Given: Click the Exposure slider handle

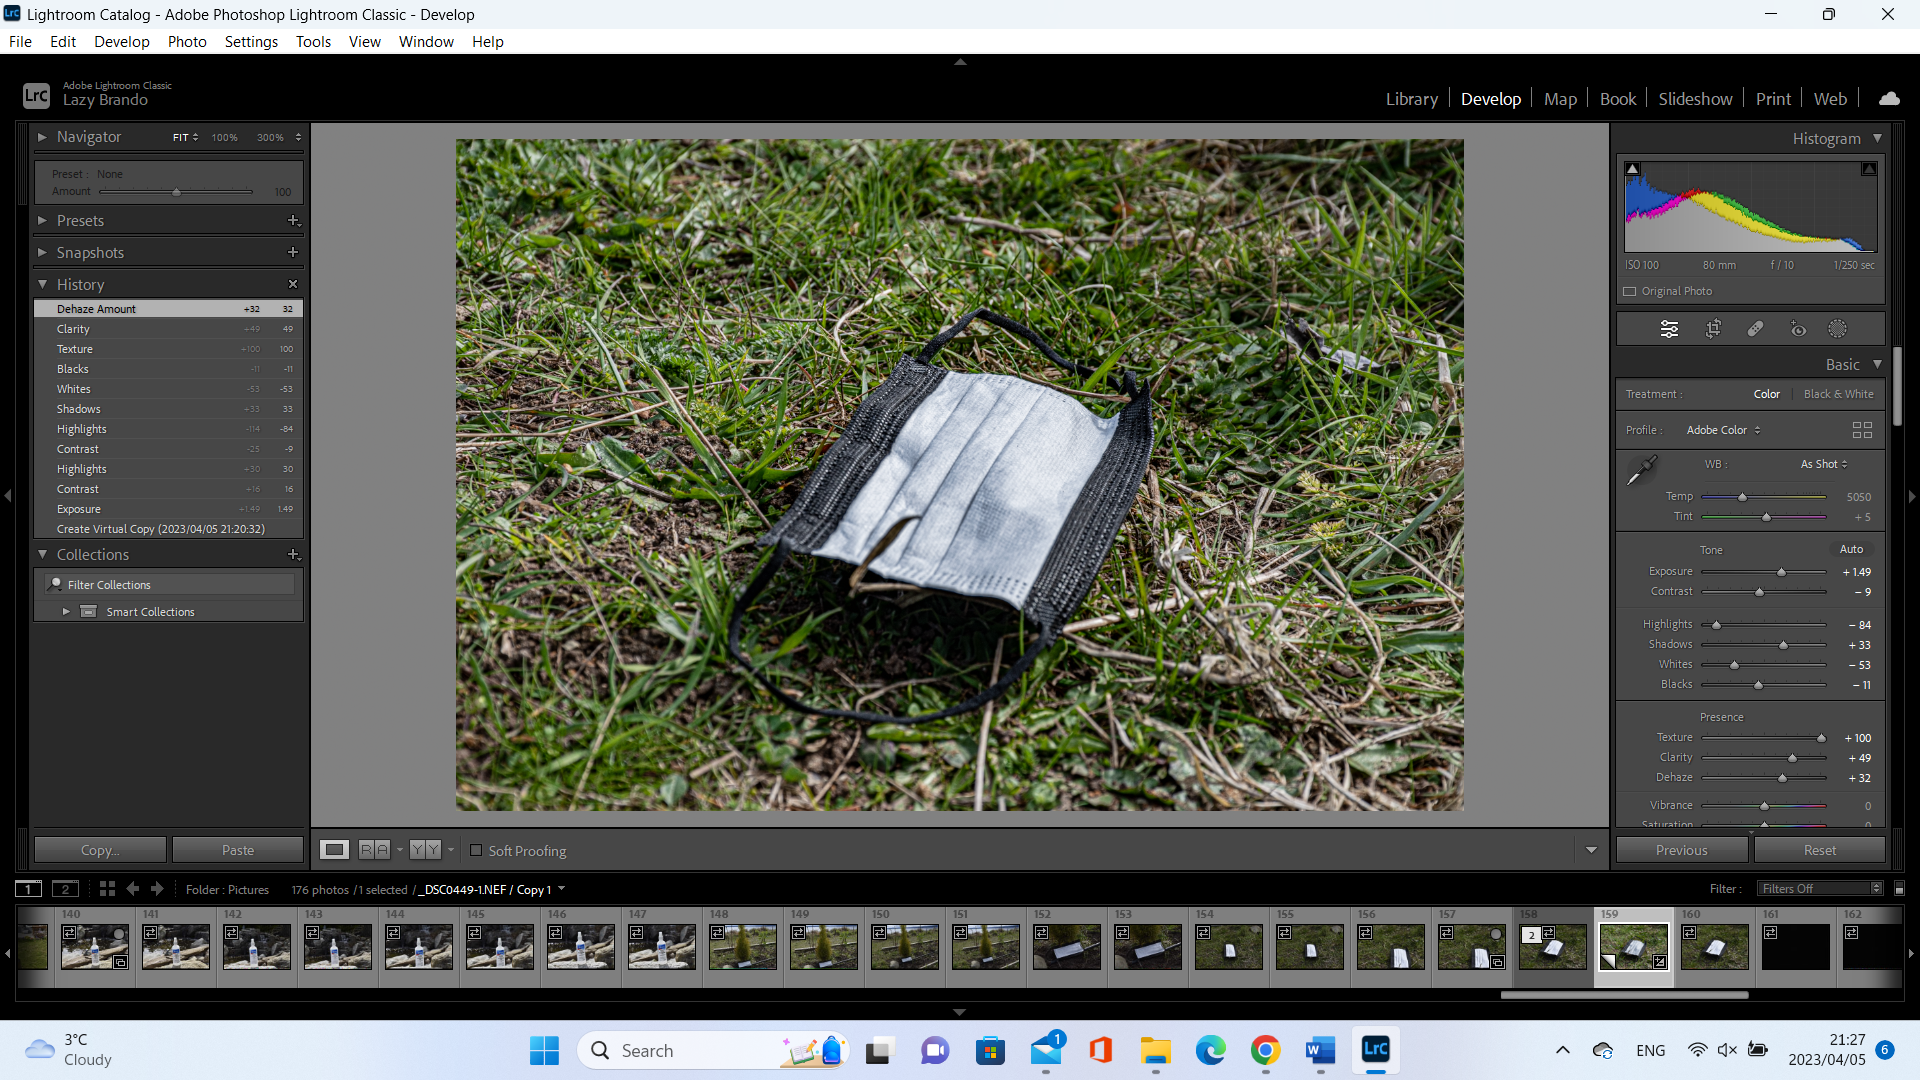Looking at the screenshot, I should tap(1781, 572).
